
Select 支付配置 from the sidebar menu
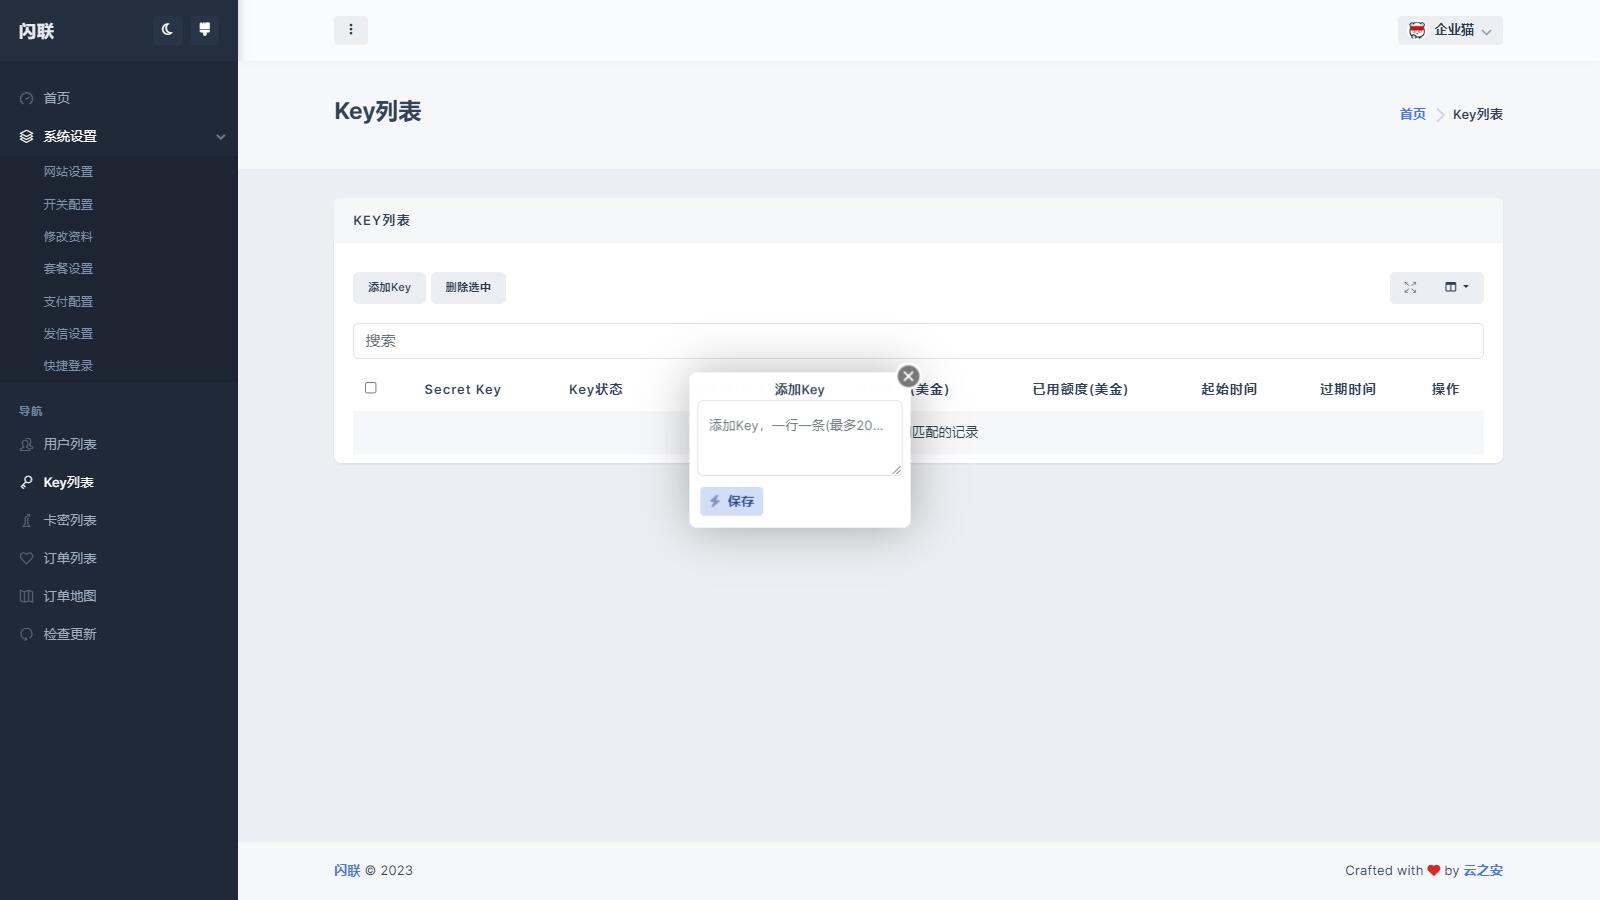[68, 301]
